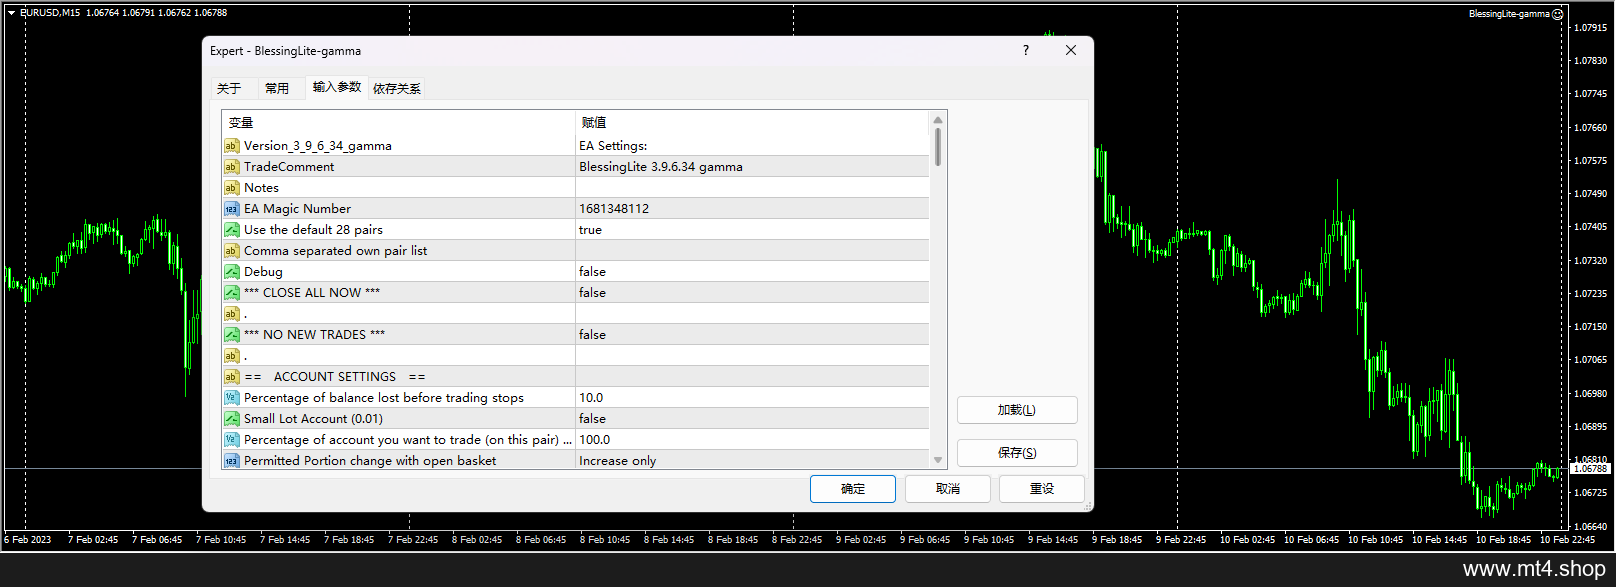Toggle the Debug false value
The width and height of the screenshot is (1616, 587).
[752, 272]
